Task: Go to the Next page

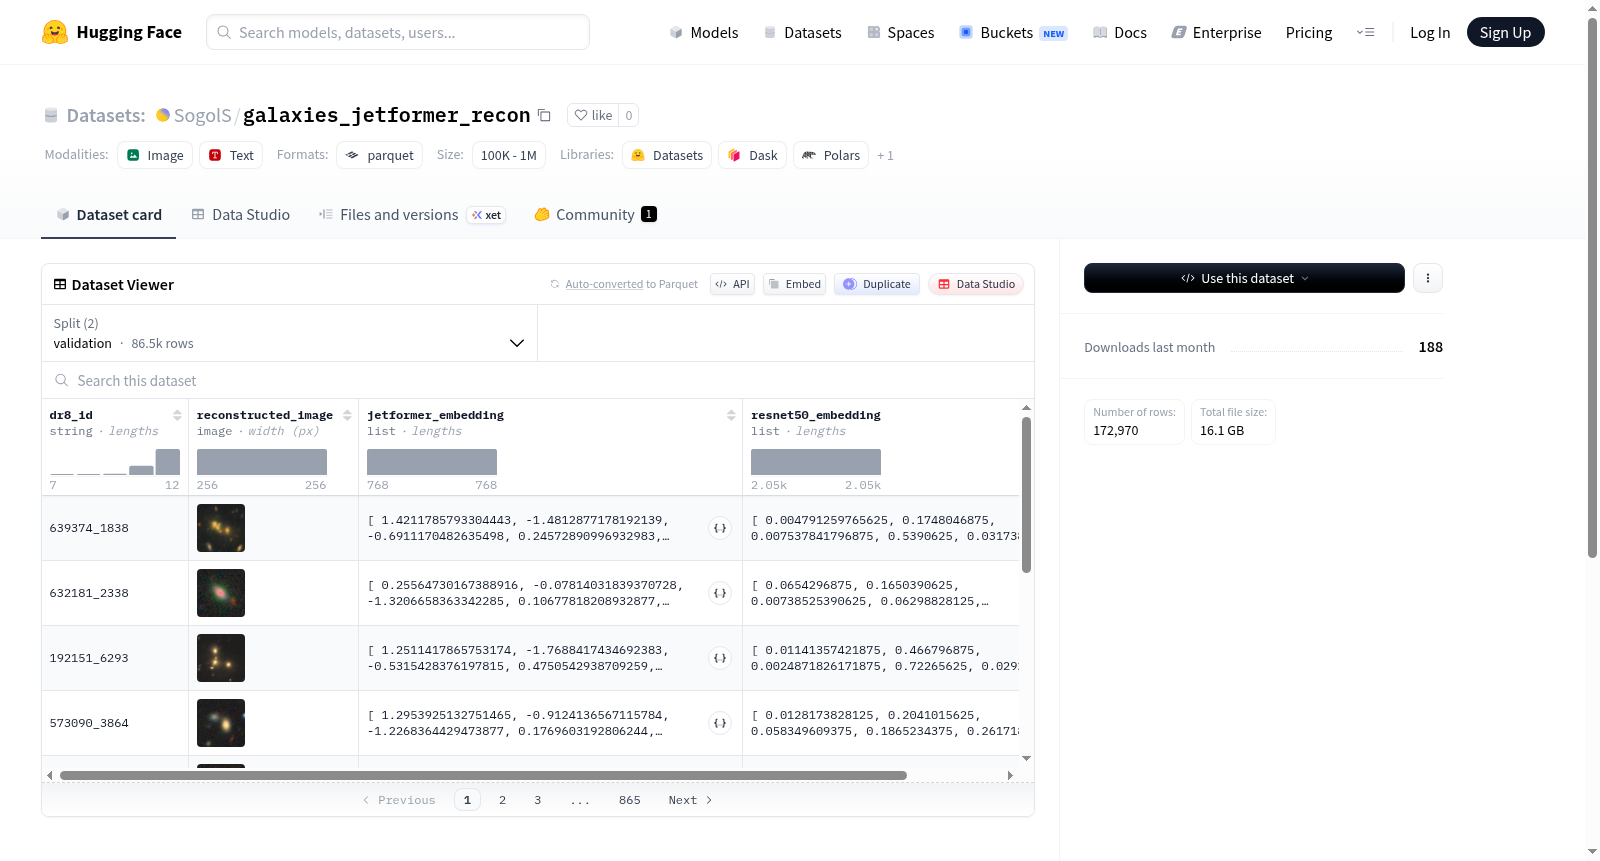Action: click(690, 800)
